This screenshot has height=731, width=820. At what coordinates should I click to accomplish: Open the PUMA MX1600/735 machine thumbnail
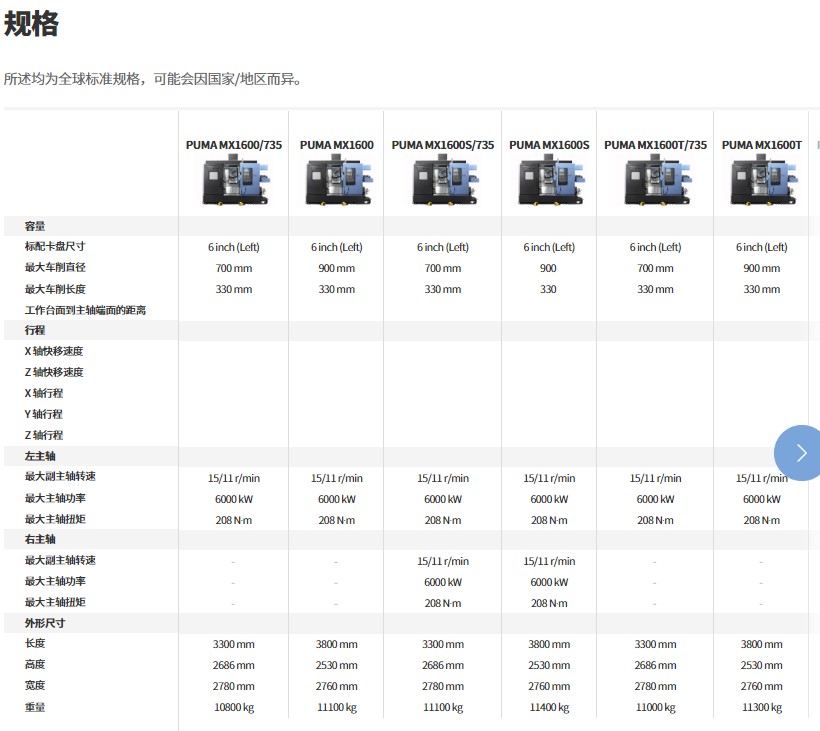pyautogui.click(x=235, y=182)
